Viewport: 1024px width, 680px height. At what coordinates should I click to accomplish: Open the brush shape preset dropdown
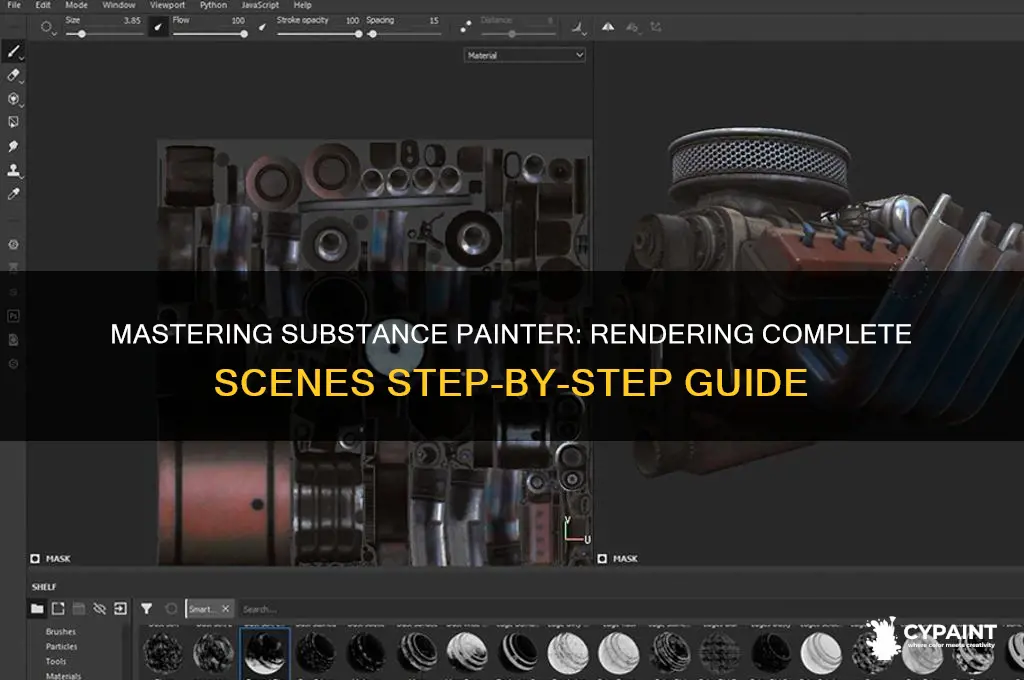[48, 27]
